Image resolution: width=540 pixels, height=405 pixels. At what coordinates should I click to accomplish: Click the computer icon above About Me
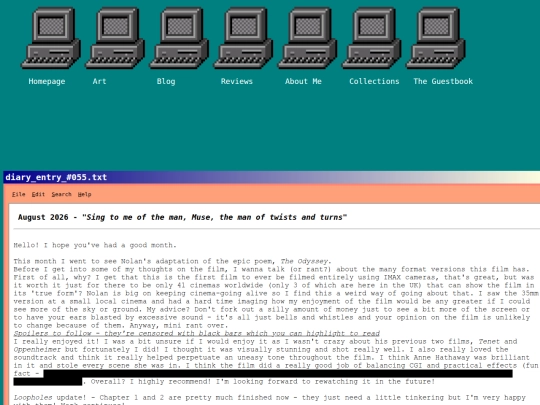[308, 38]
